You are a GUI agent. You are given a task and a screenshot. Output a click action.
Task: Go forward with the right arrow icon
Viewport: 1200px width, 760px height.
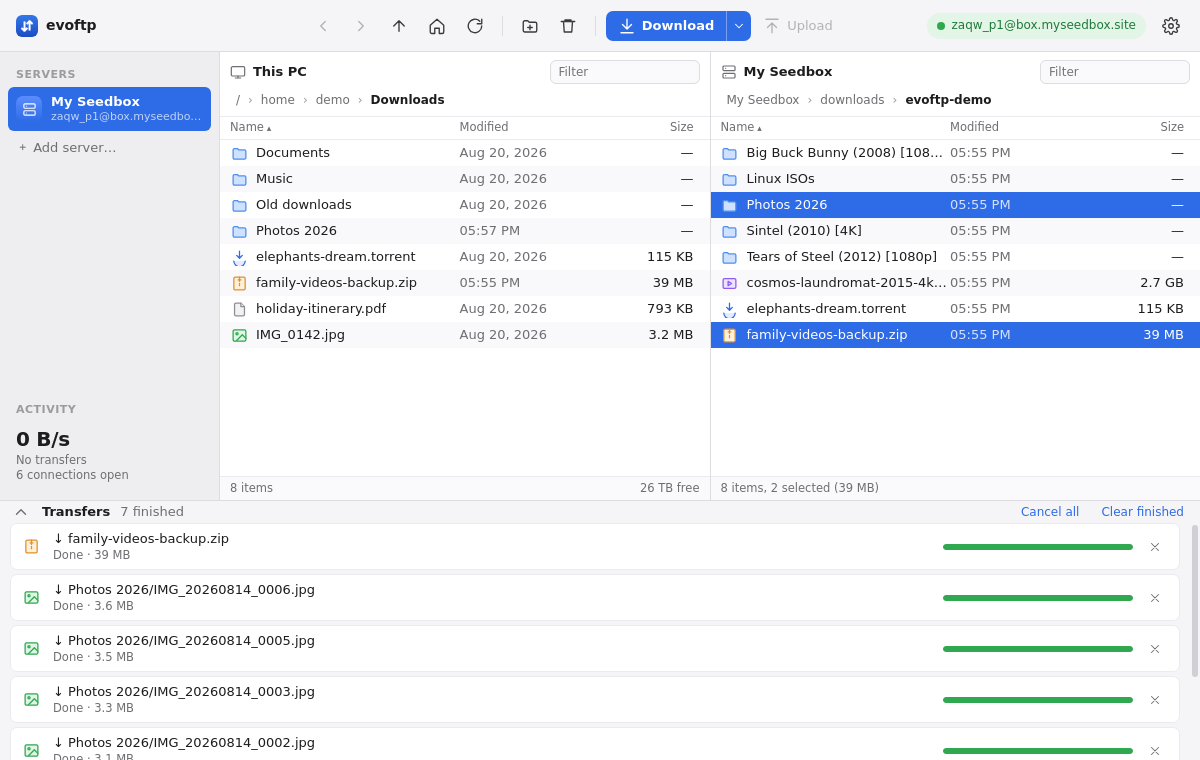pyautogui.click(x=361, y=26)
